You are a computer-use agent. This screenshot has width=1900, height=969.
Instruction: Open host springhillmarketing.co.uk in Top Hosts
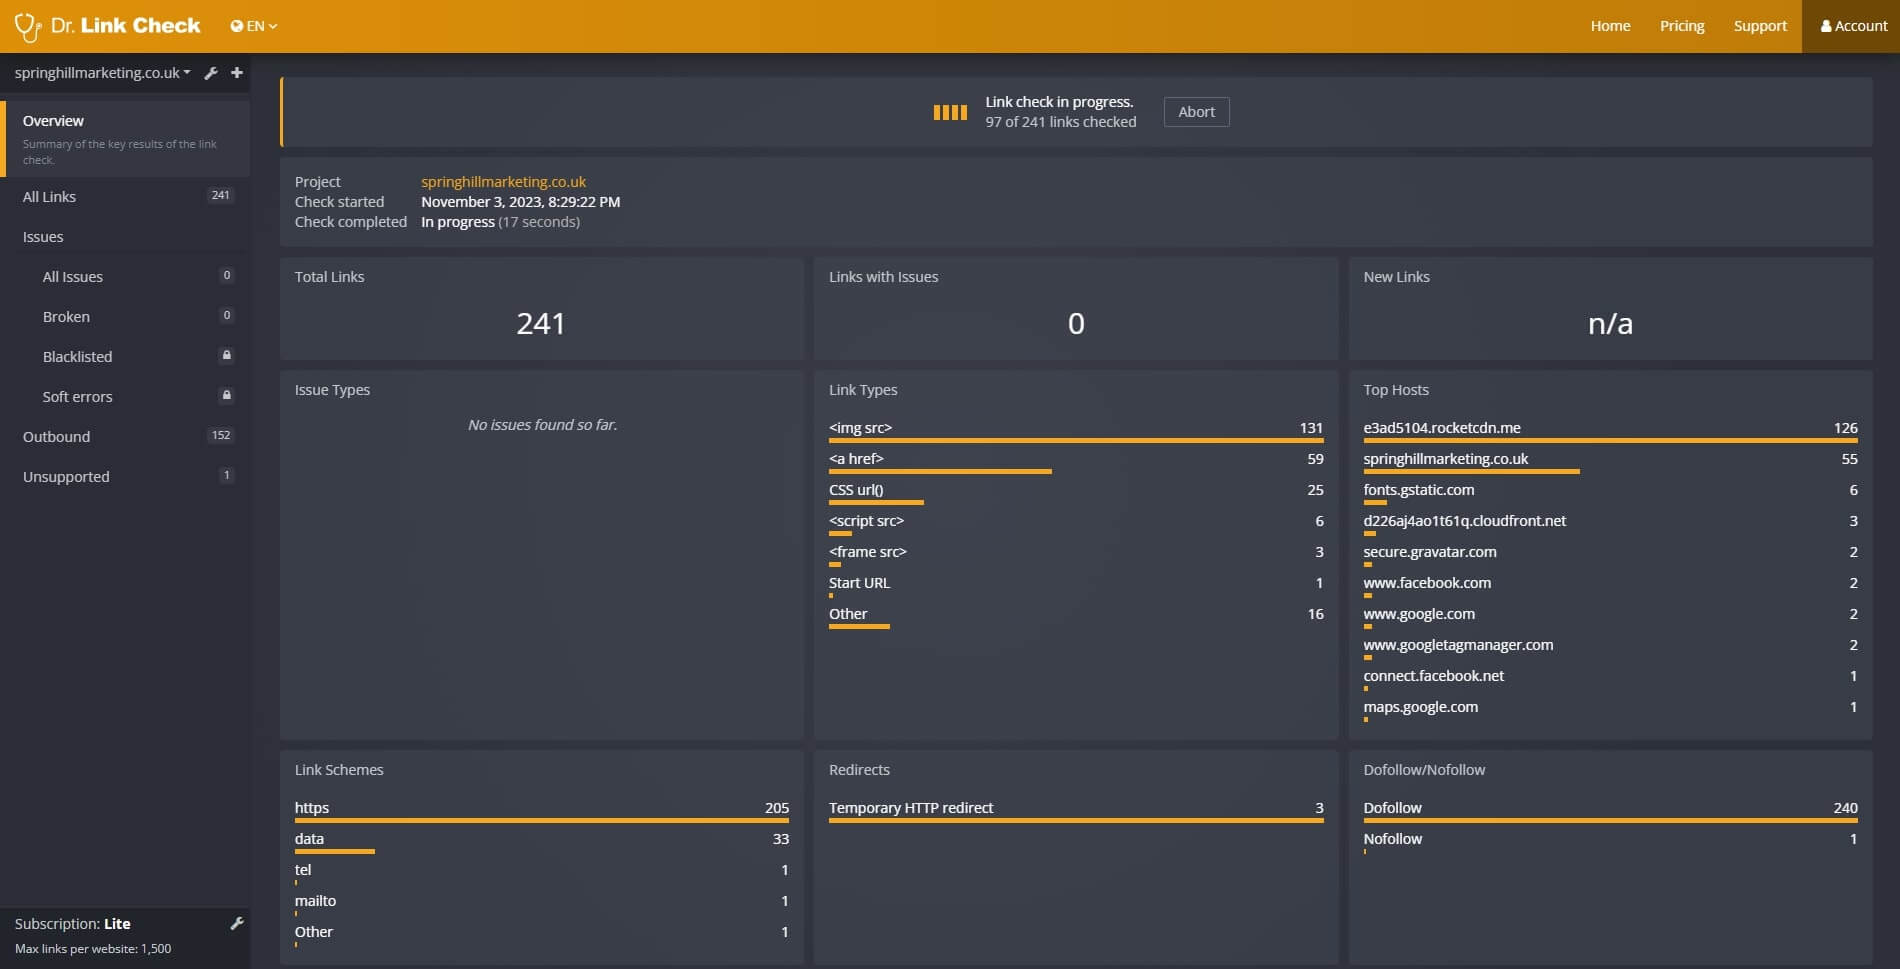(x=1445, y=459)
